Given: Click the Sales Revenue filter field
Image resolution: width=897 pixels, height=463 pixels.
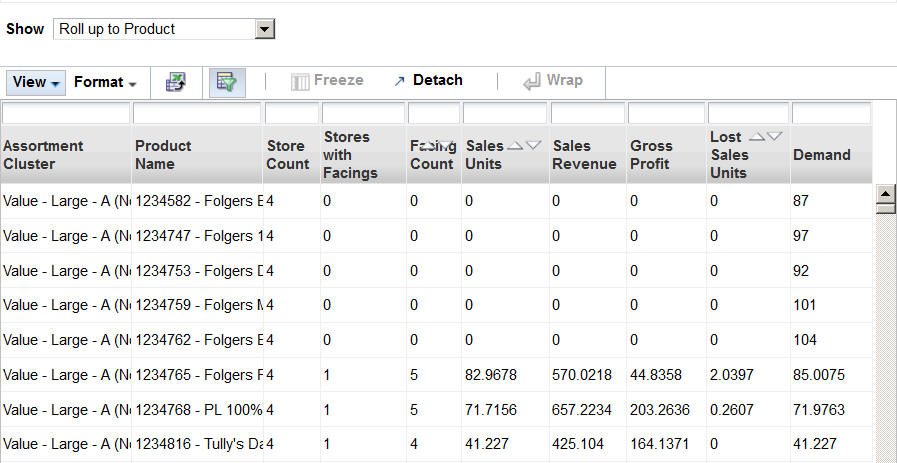Looking at the screenshot, I should point(588,113).
